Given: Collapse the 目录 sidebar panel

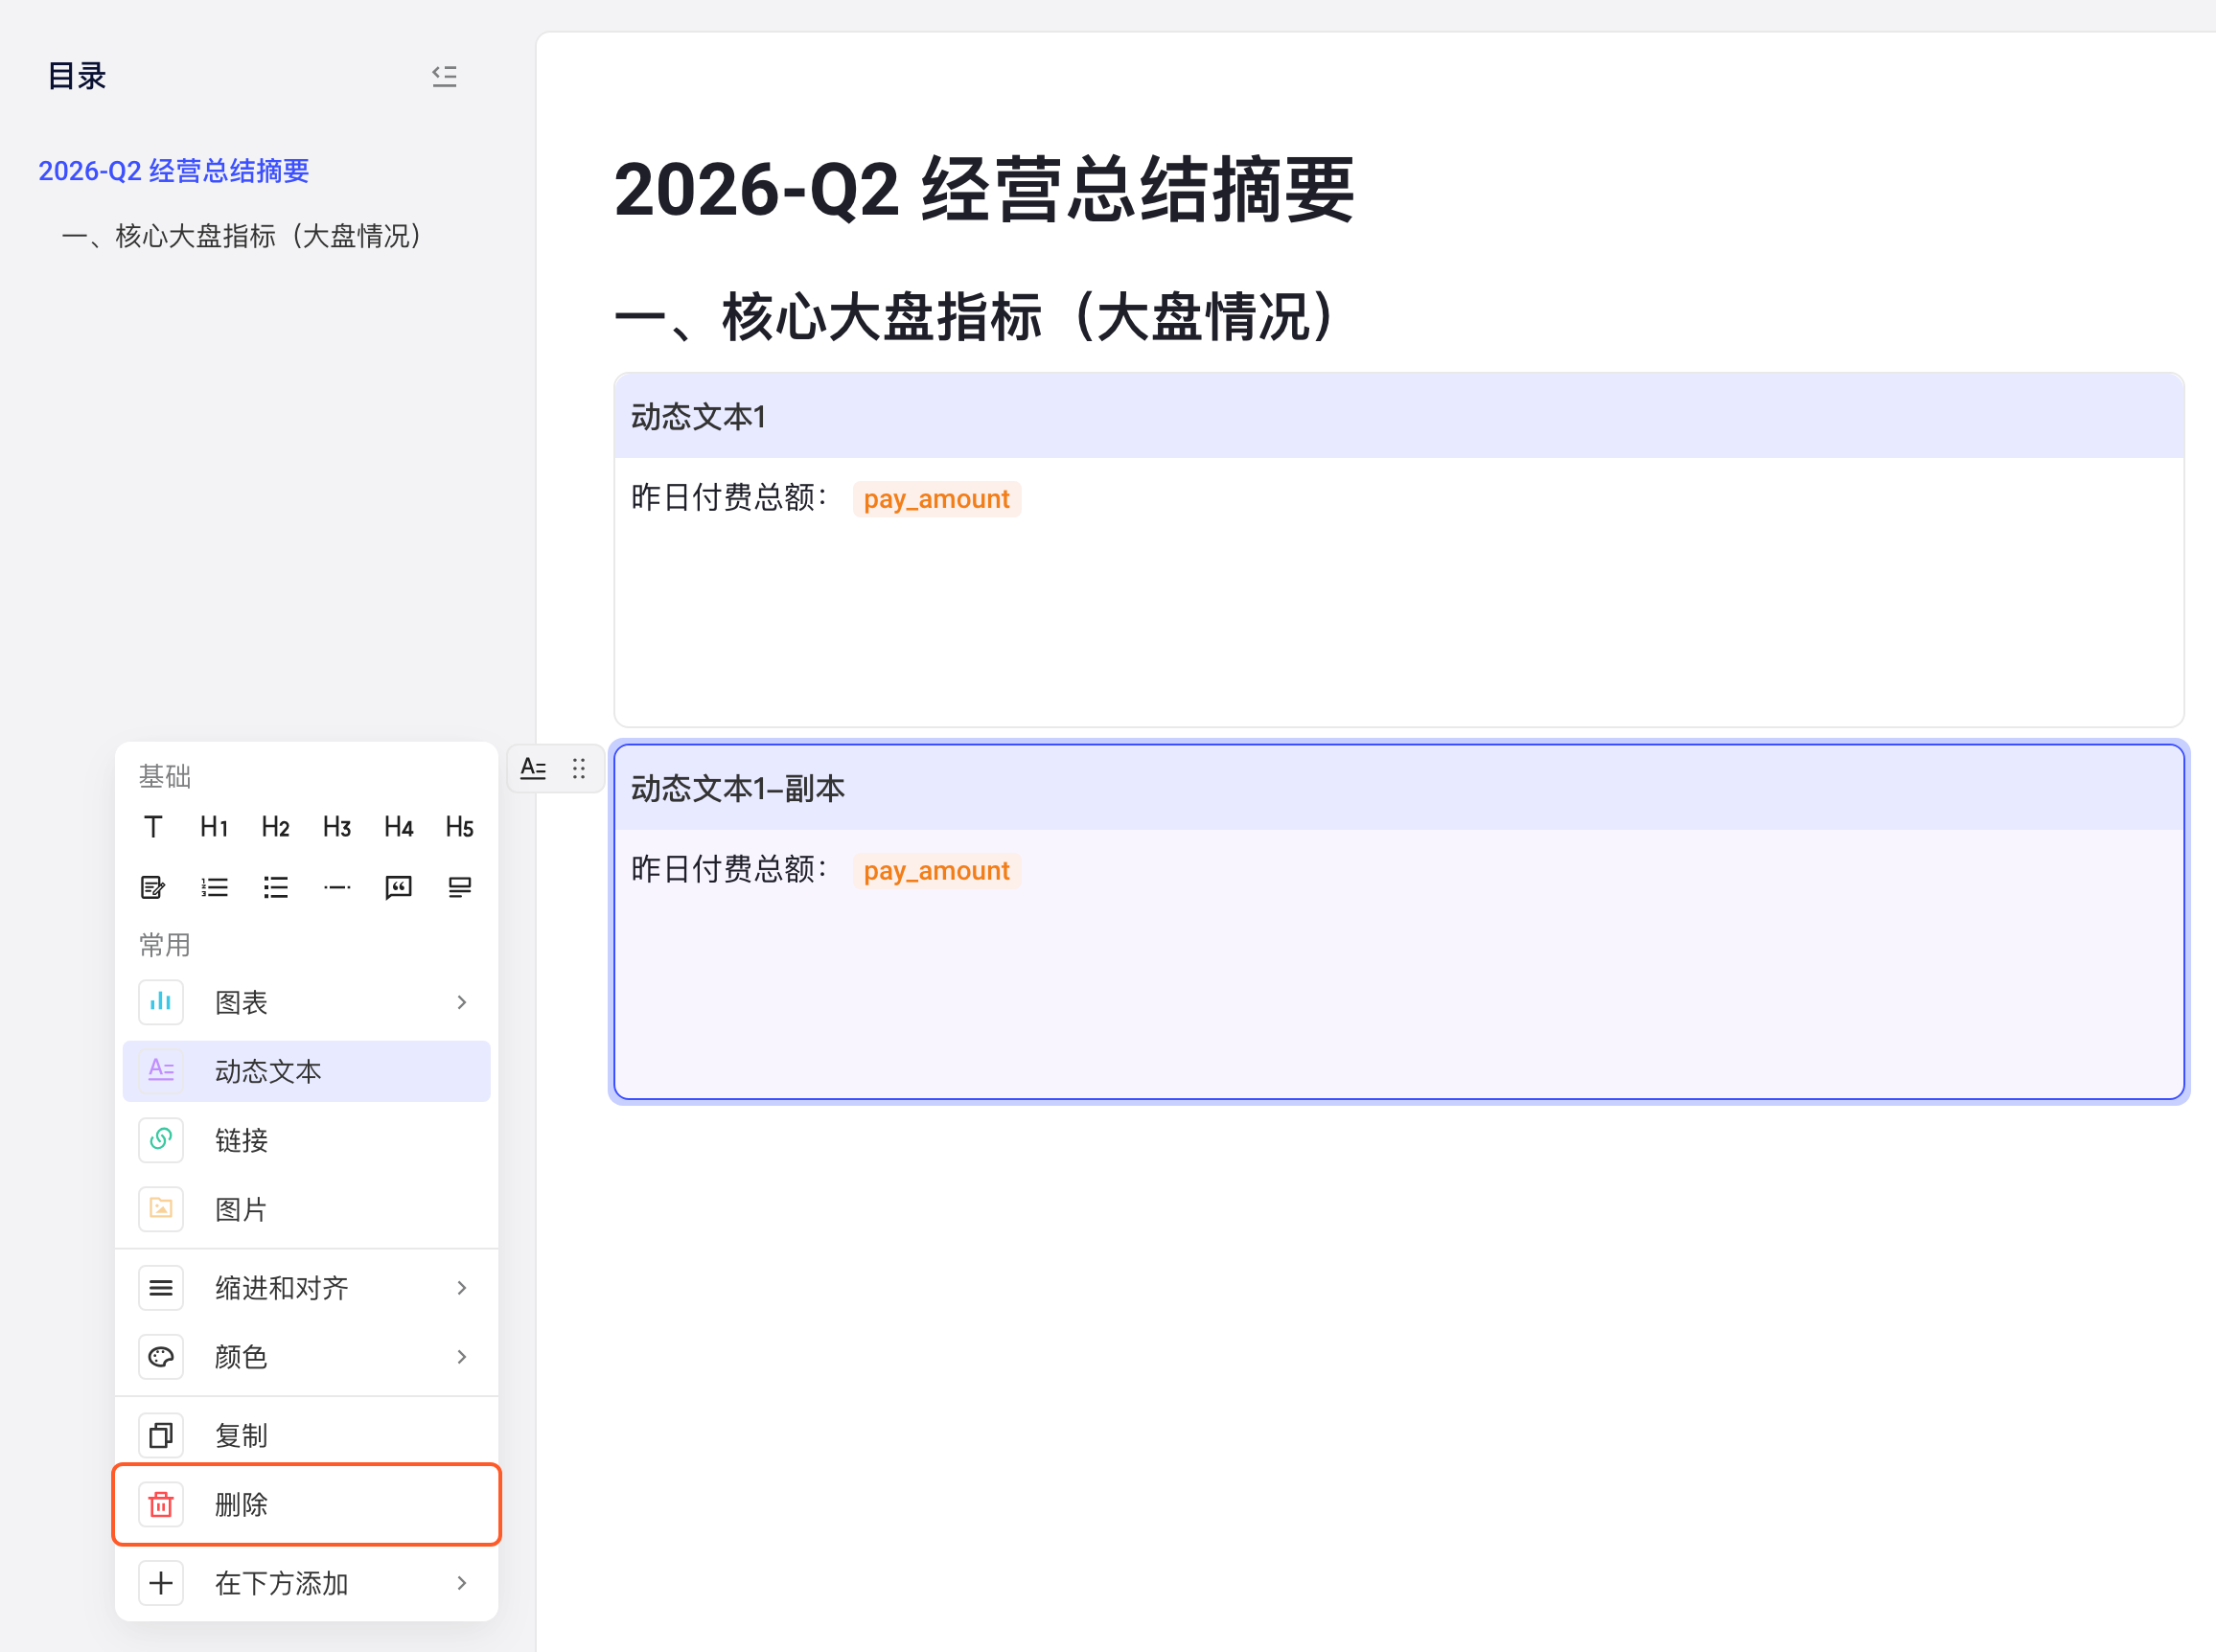Looking at the screenshot, I should [x=444, y=76].
